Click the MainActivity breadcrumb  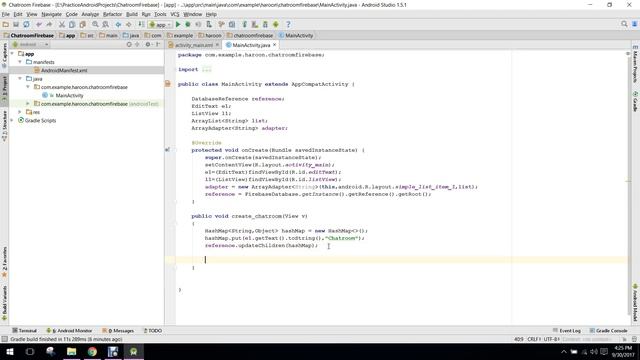click(296, 36)
